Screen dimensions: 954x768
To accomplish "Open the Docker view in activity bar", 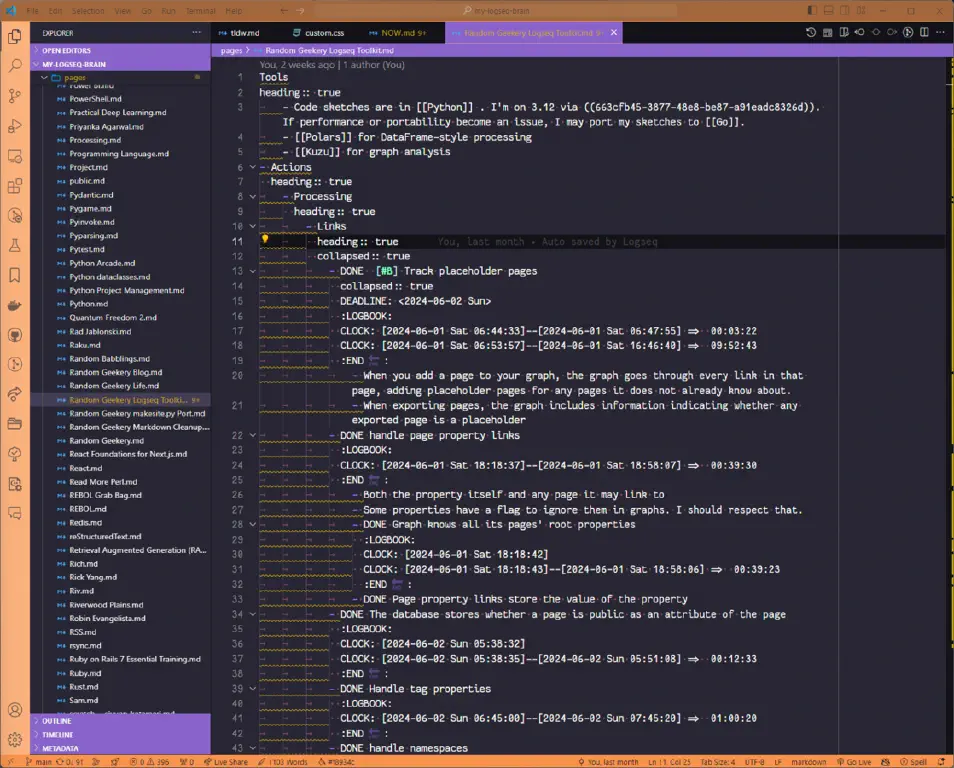I will tap(15, 305).
